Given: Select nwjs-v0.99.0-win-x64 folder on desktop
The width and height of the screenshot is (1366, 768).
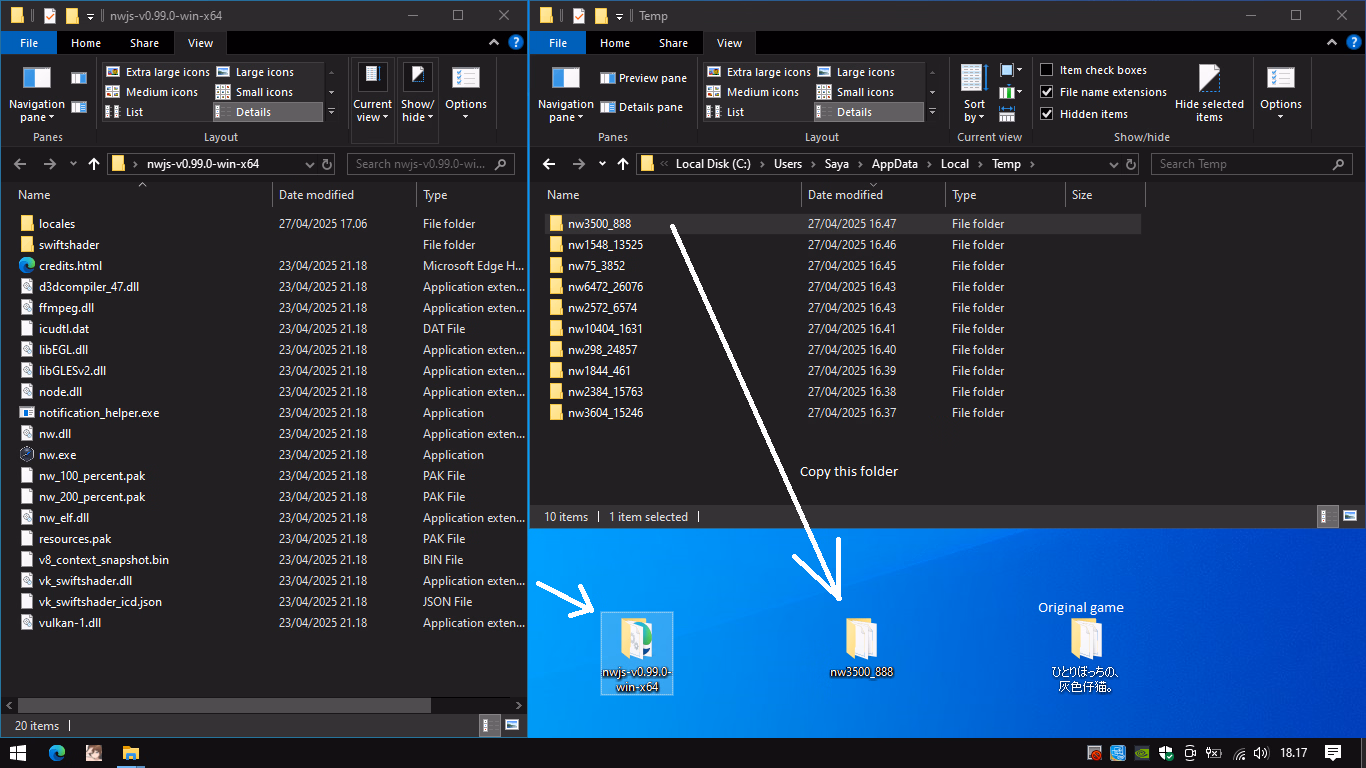Looking at the screenshot, I should [x=637, y=653].
